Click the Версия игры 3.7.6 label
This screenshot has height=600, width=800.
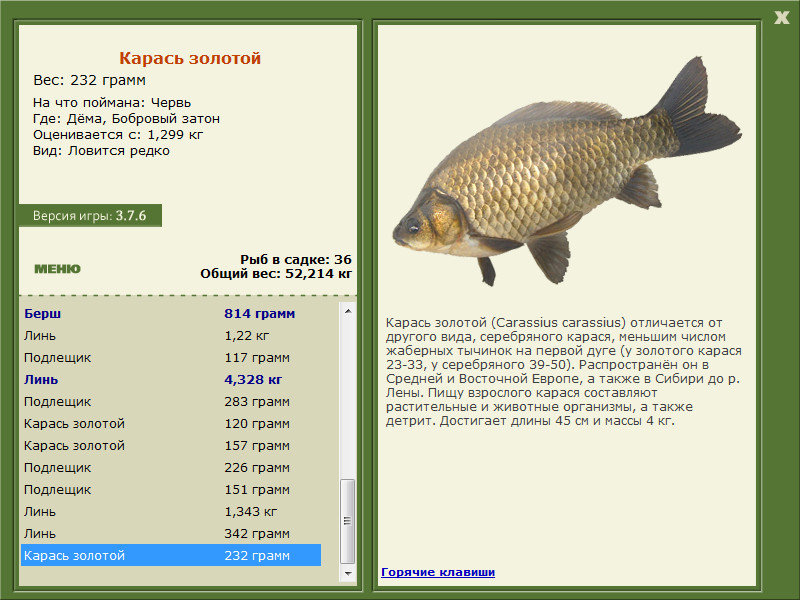(x=90, y=215)
